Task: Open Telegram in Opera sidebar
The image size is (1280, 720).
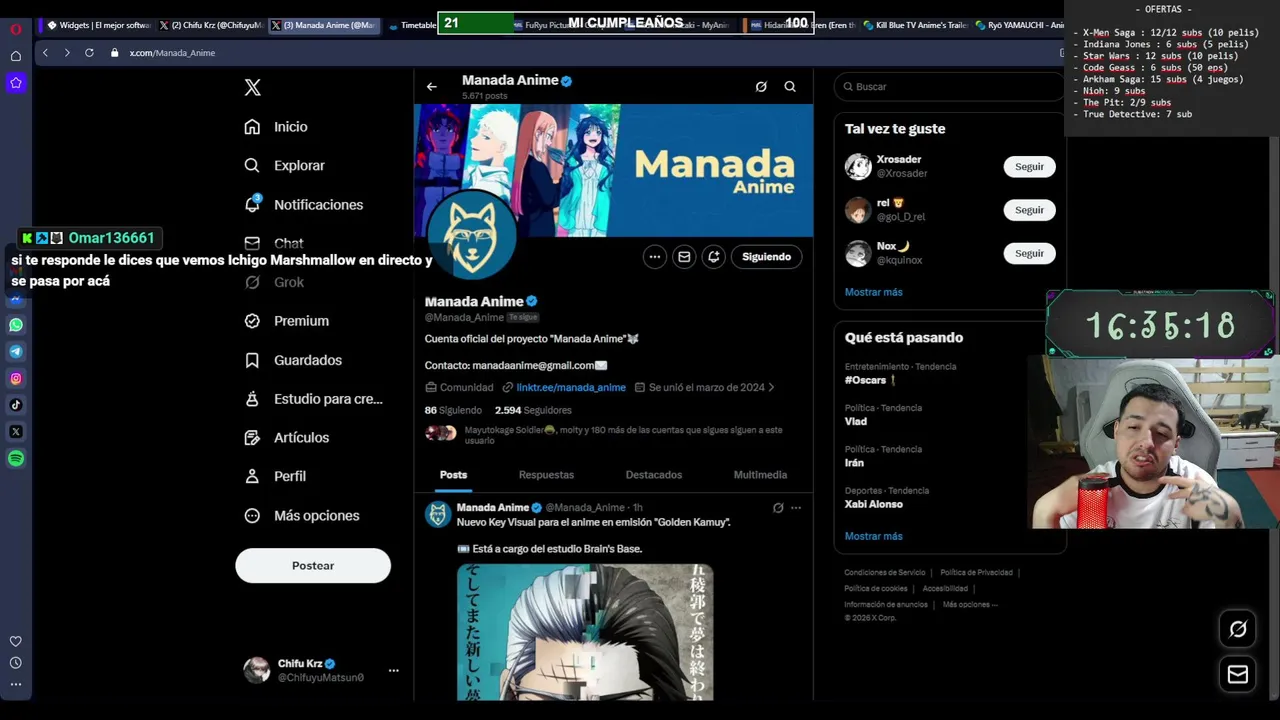Action: [16, 352]
